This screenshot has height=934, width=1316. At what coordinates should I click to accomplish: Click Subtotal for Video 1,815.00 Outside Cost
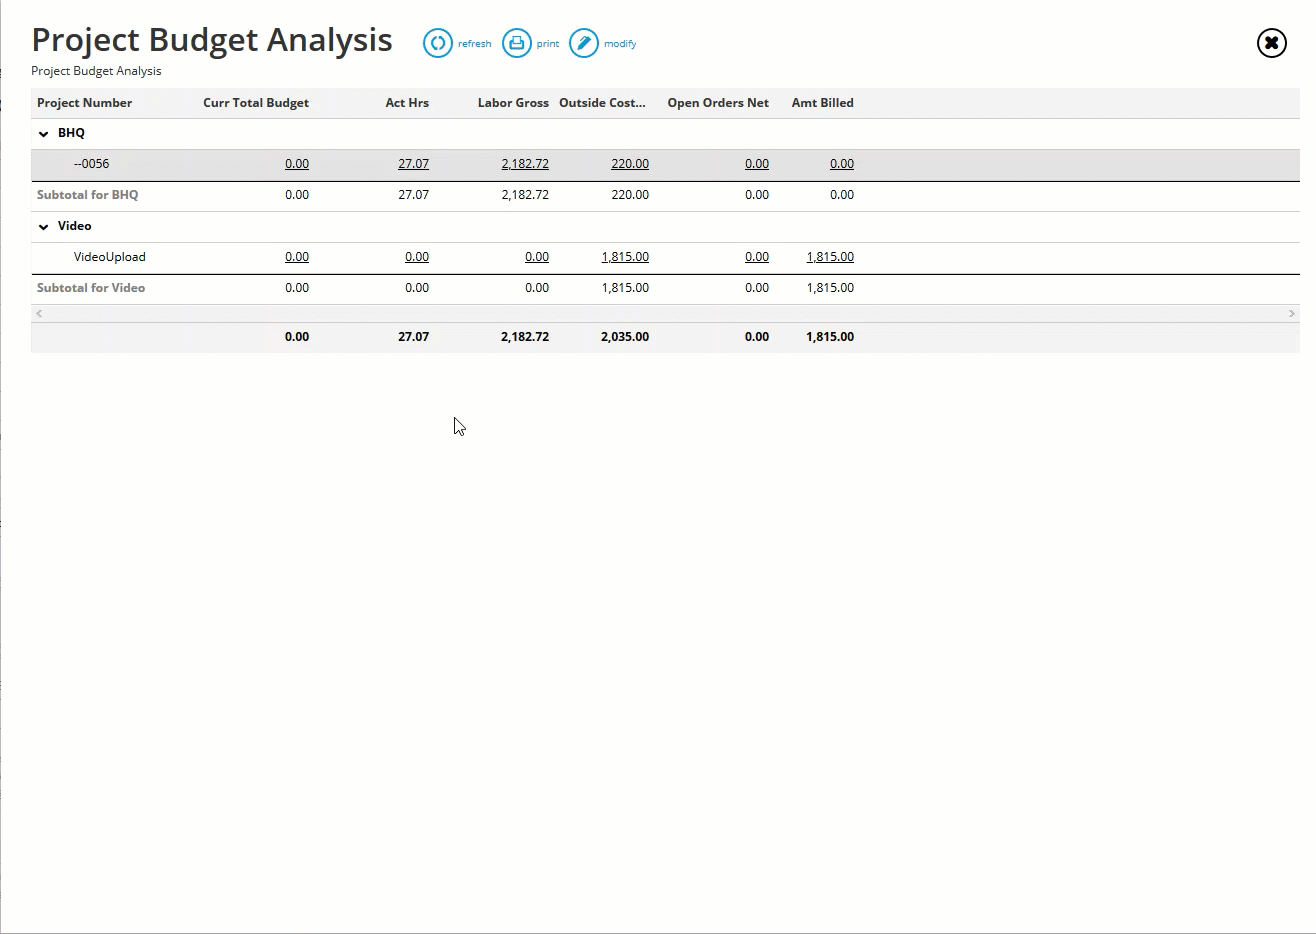625,288
